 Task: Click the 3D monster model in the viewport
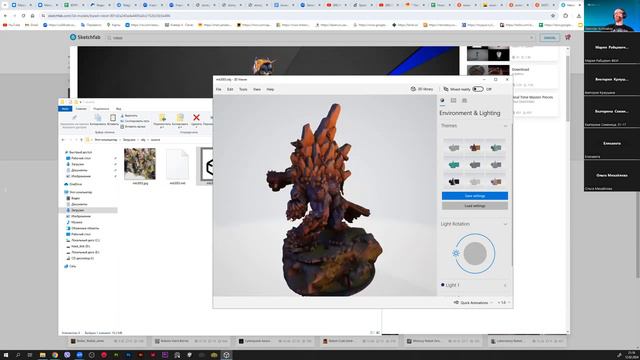(x=324, y=200)
